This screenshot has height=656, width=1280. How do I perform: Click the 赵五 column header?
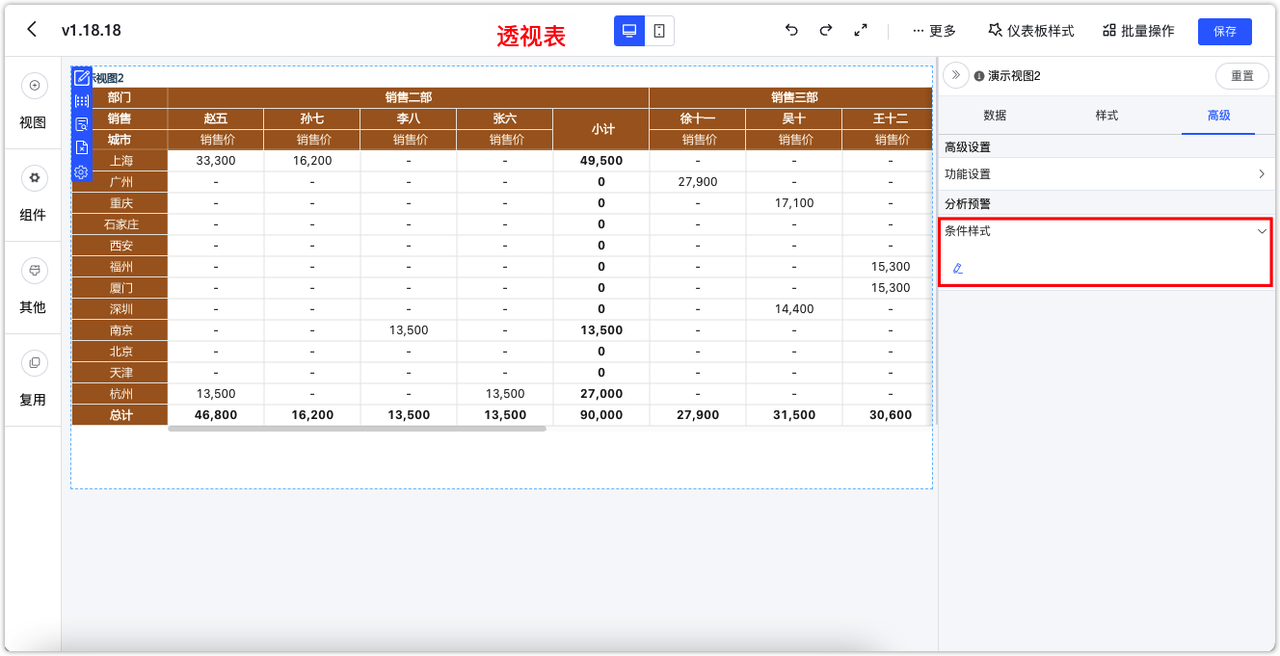click(216, 118)
